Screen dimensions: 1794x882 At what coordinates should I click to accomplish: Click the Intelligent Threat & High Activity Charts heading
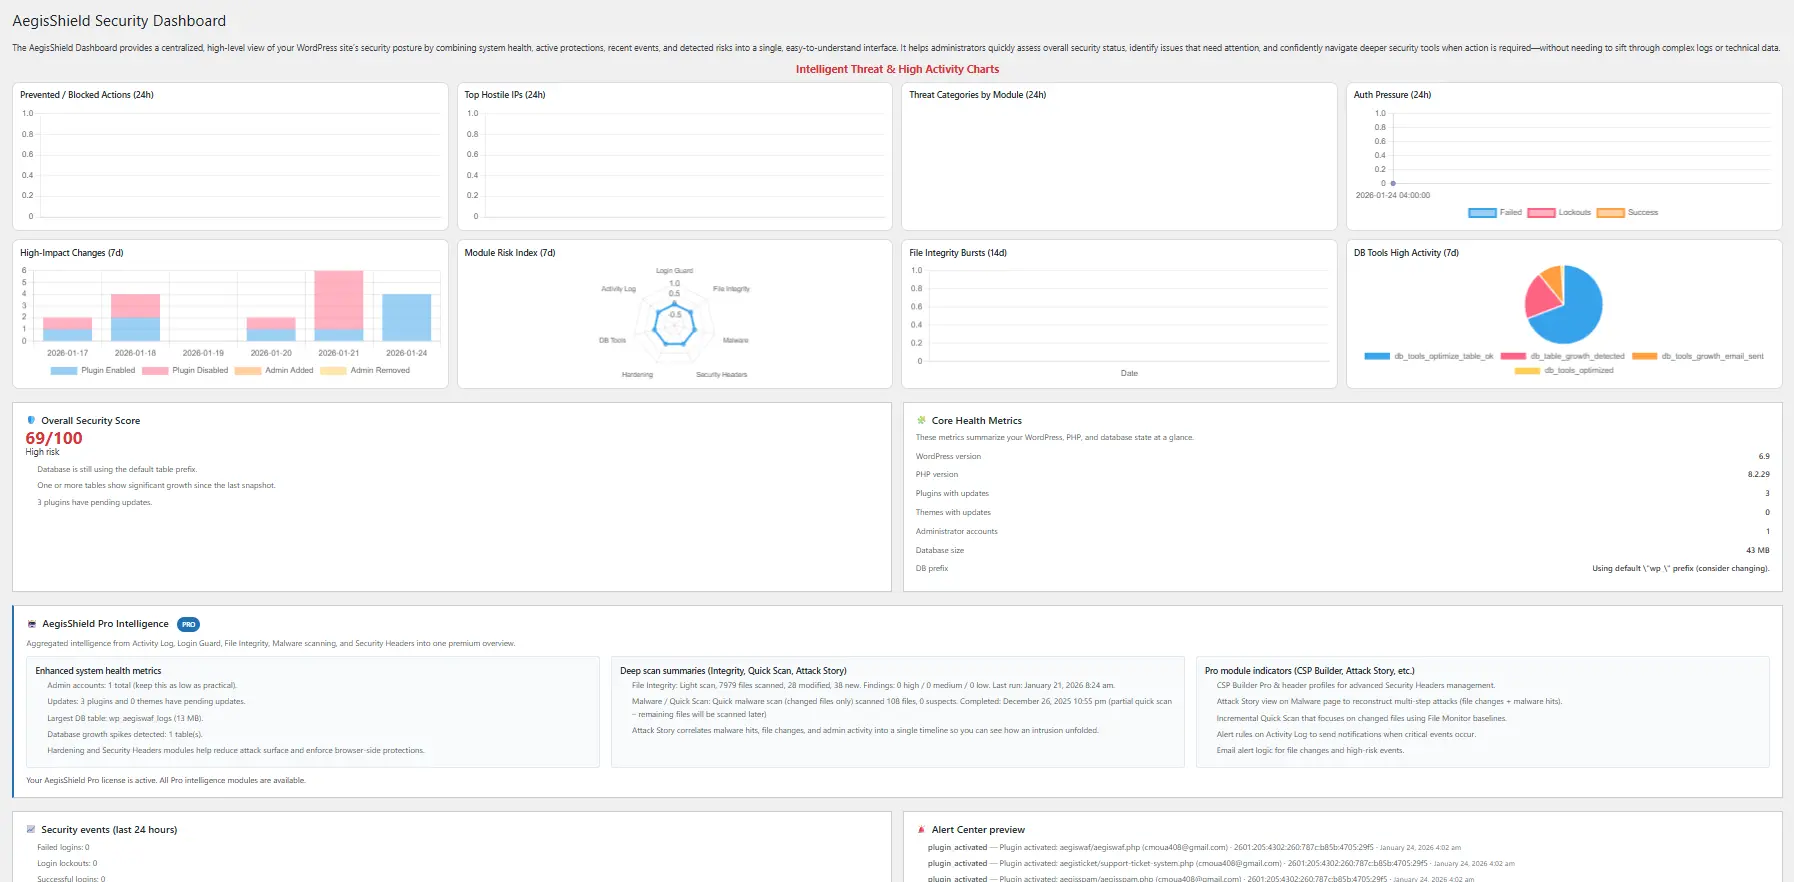click(x=897, y=70)
